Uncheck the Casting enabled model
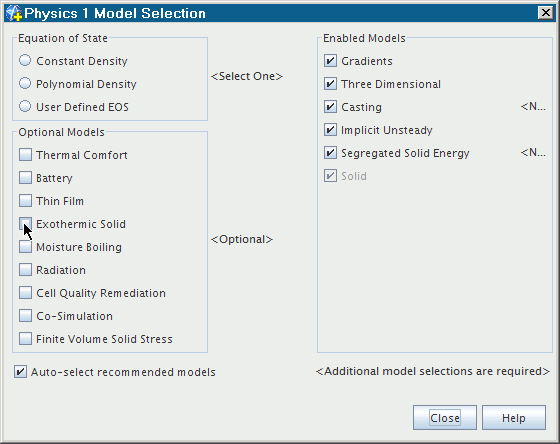The image size is (560, 444). [x=330, y=107]
